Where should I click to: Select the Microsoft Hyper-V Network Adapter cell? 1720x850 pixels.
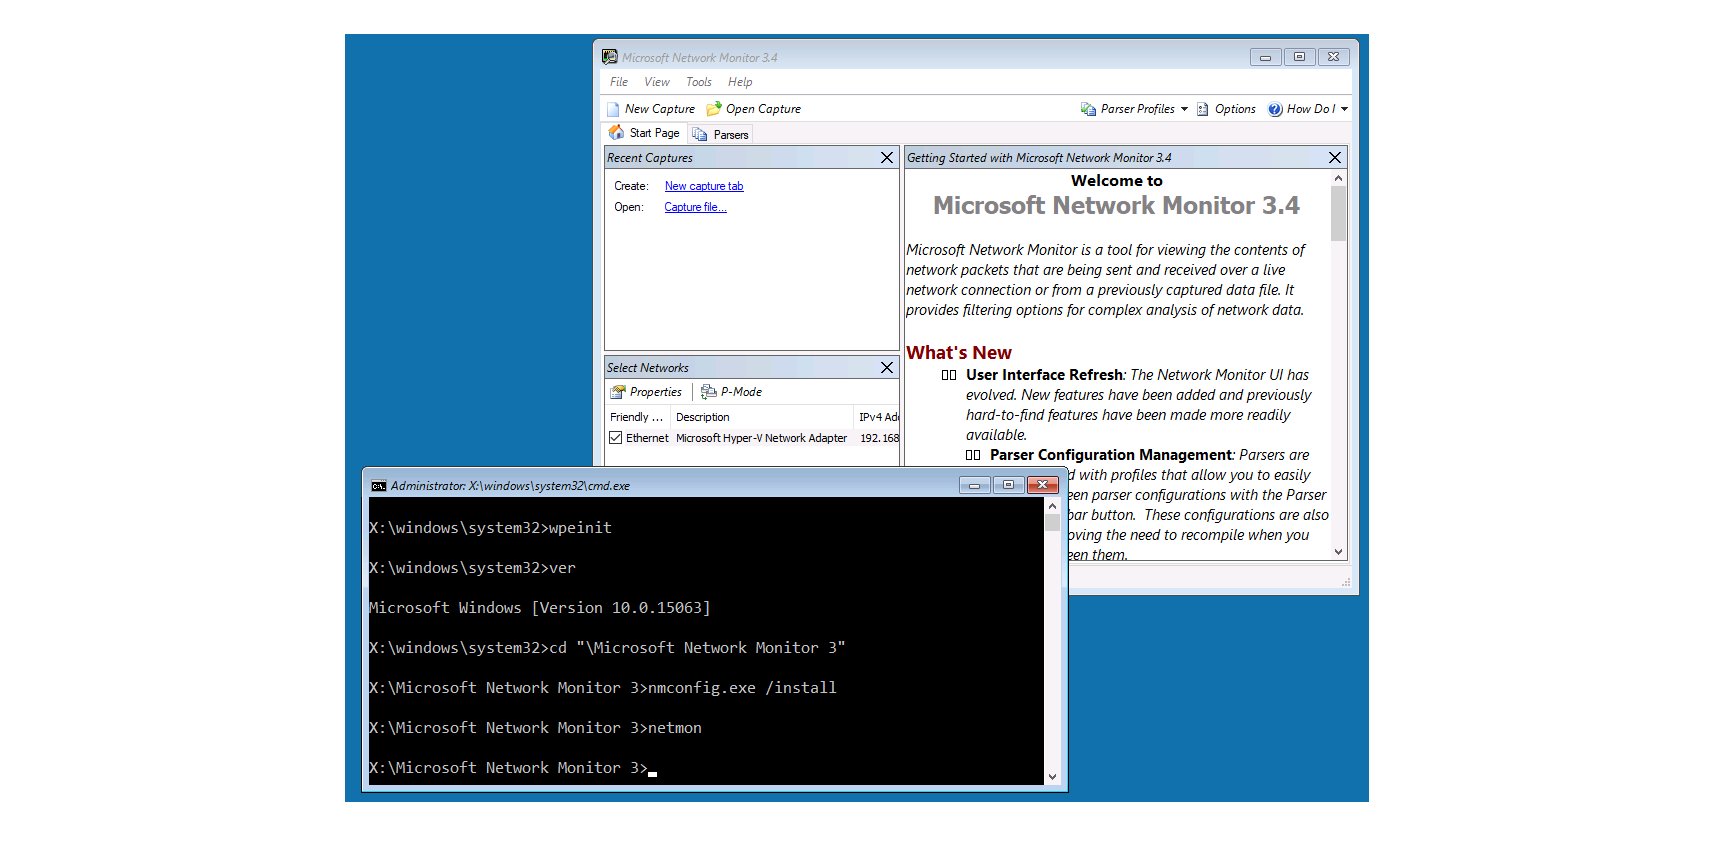pyautogui.click(x=762, y=438)
